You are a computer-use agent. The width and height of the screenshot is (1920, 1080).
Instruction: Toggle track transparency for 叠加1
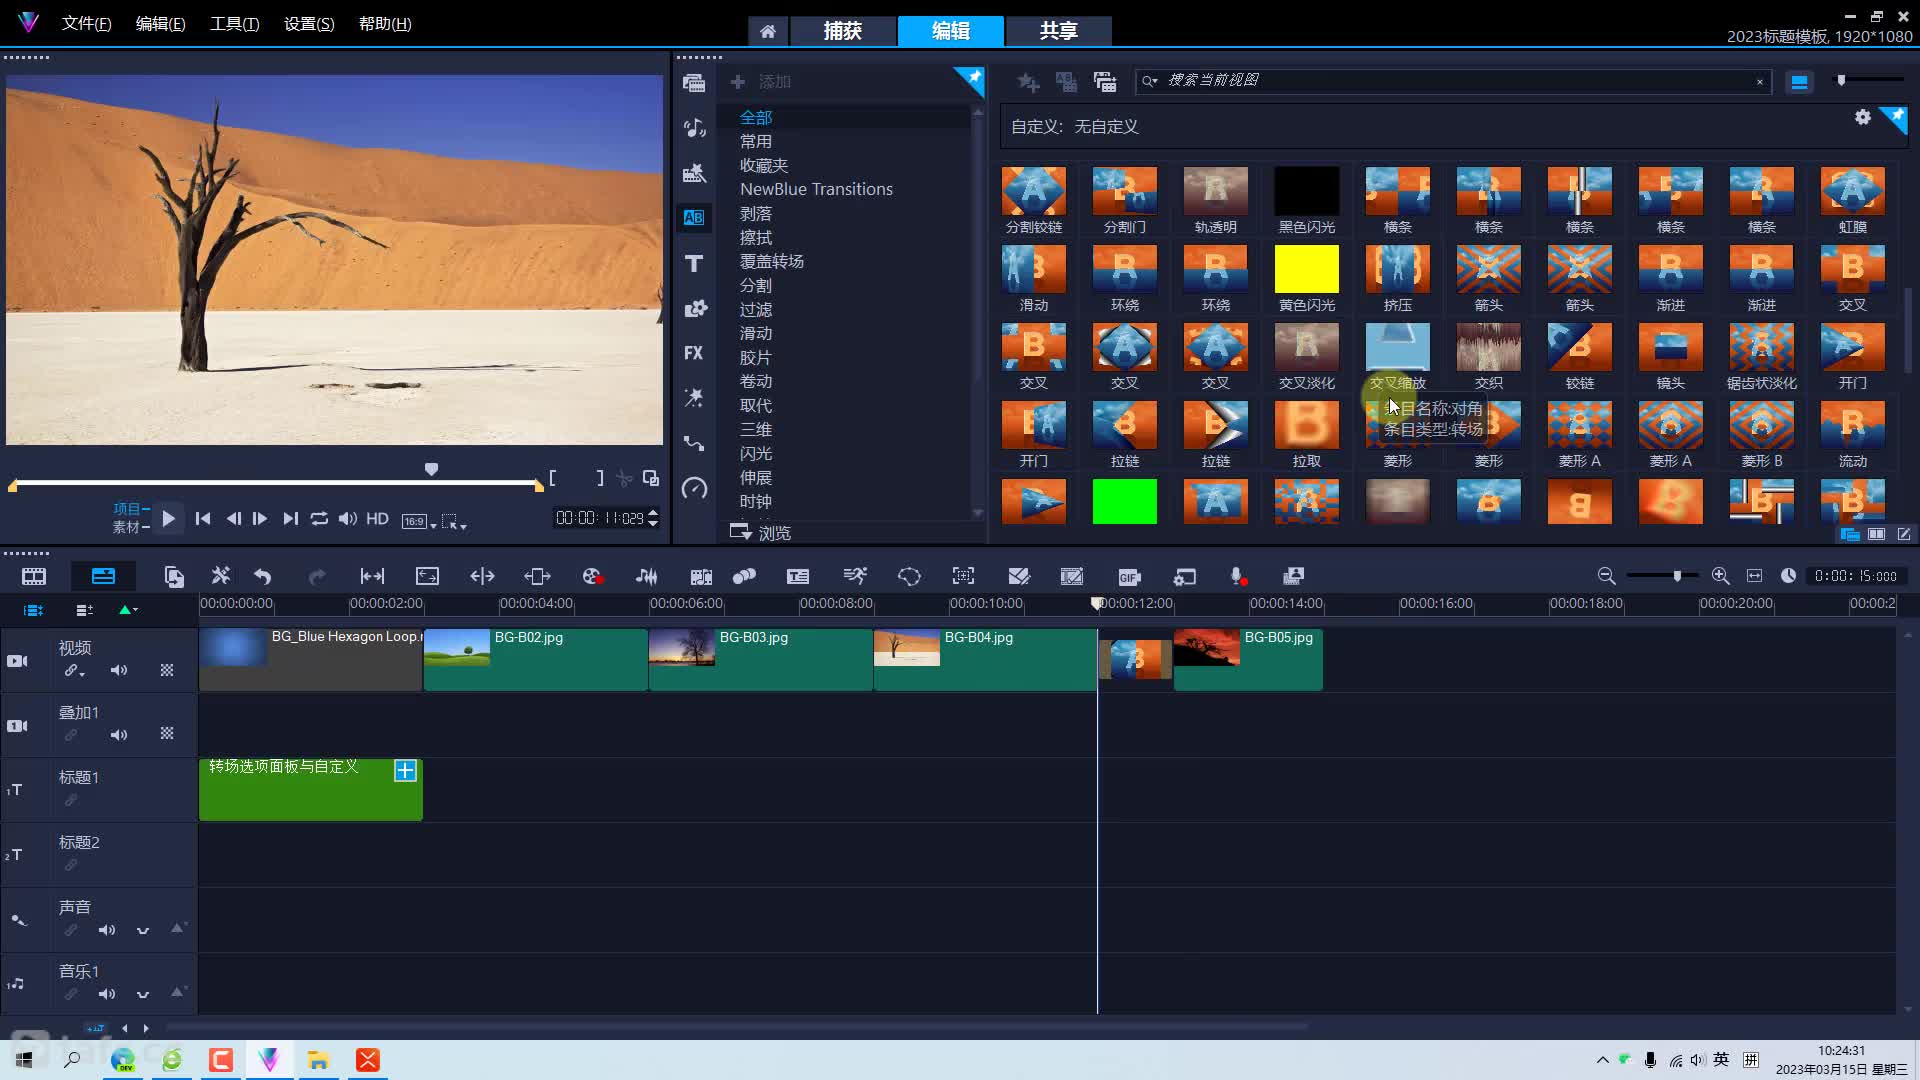coord(167,734)
